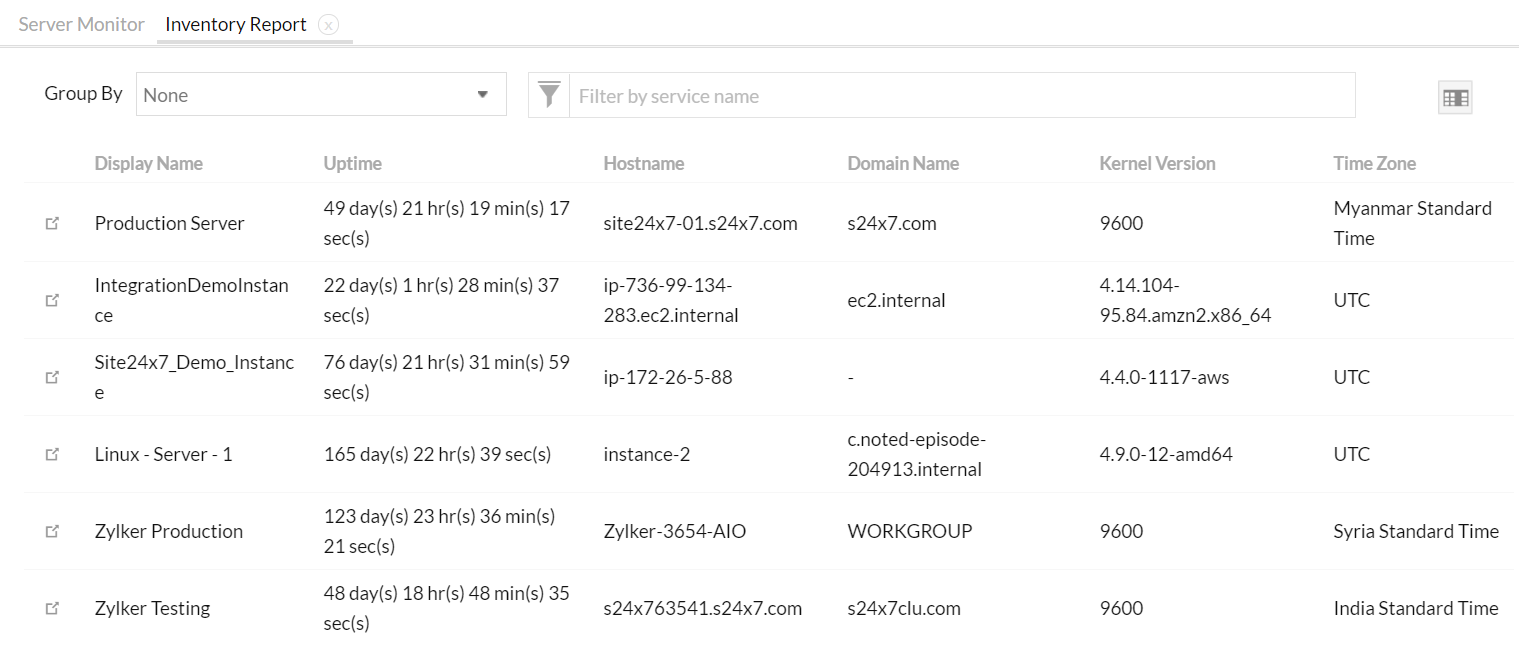
Task: Open the column chooser grid icon
Action: pos(1455,97)
